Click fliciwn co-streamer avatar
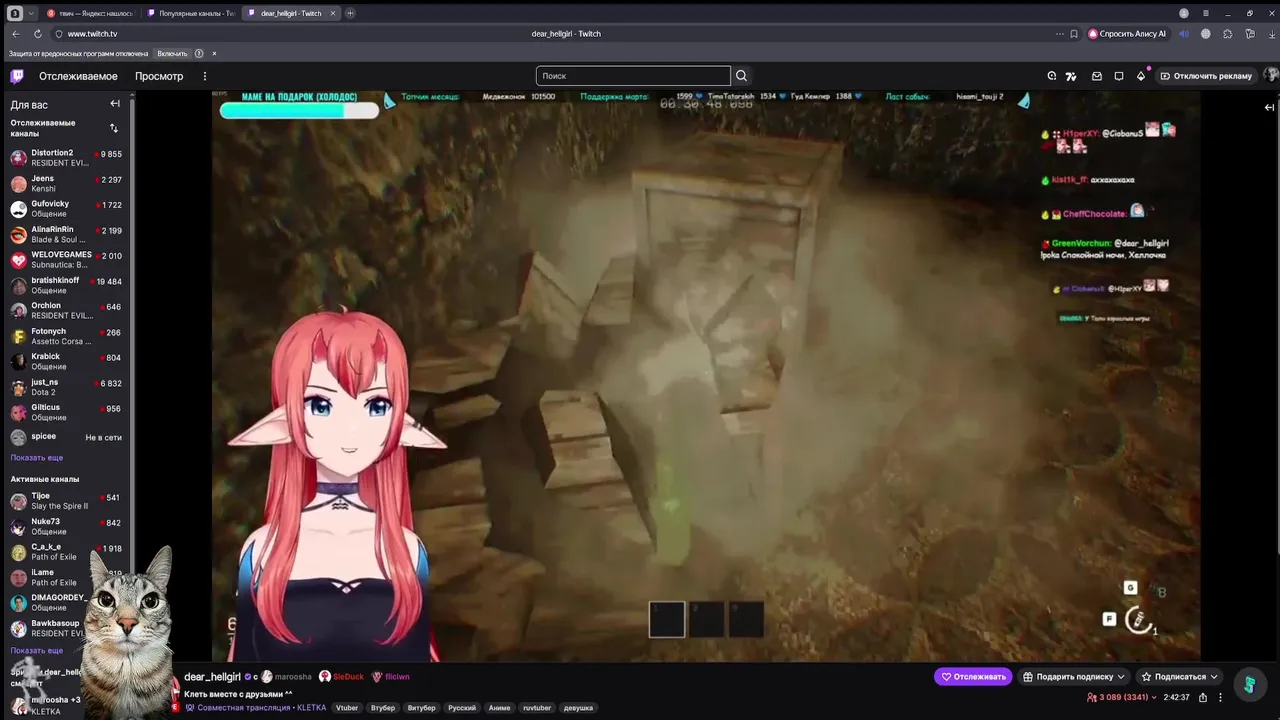Viewport: 1280px width, 720px height. tap(377, 677)
